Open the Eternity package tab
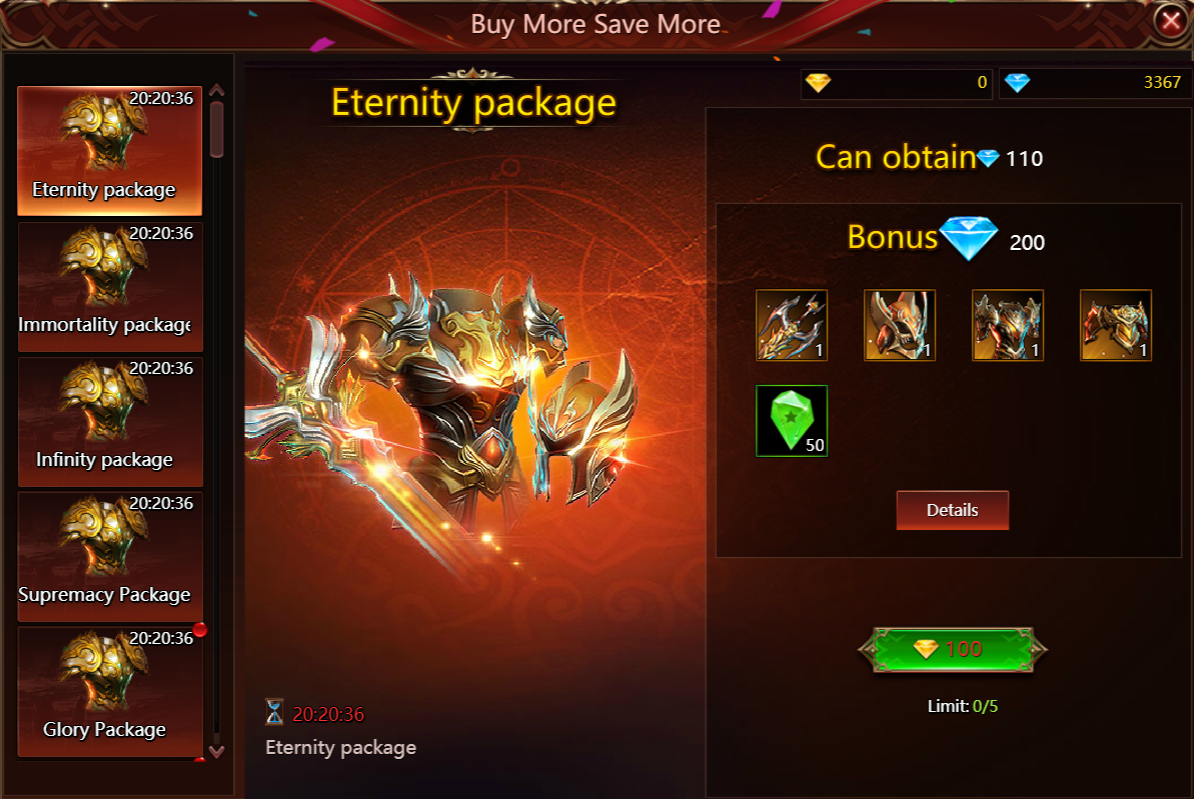 pos(110,151)
